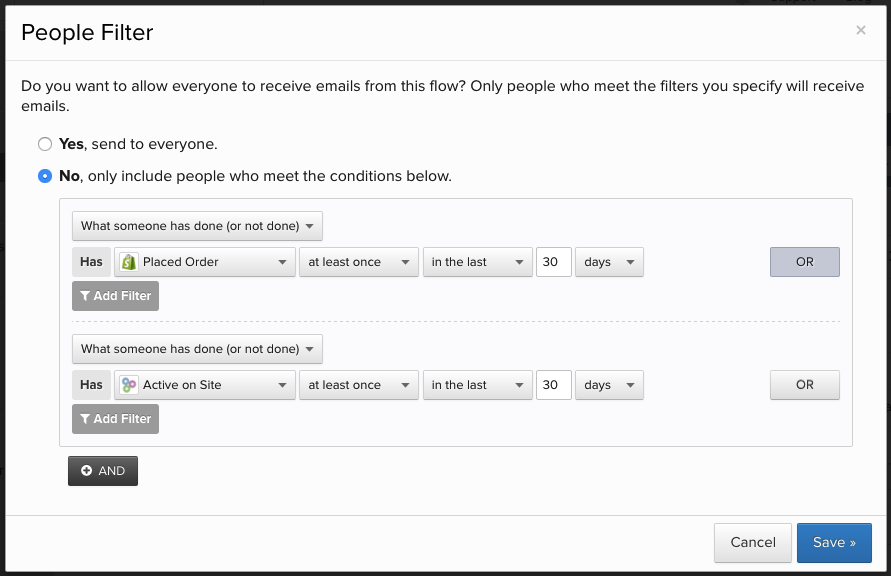The image size is (891, 576).
Task: Expand first condition type dropdown
Action: 197,226
